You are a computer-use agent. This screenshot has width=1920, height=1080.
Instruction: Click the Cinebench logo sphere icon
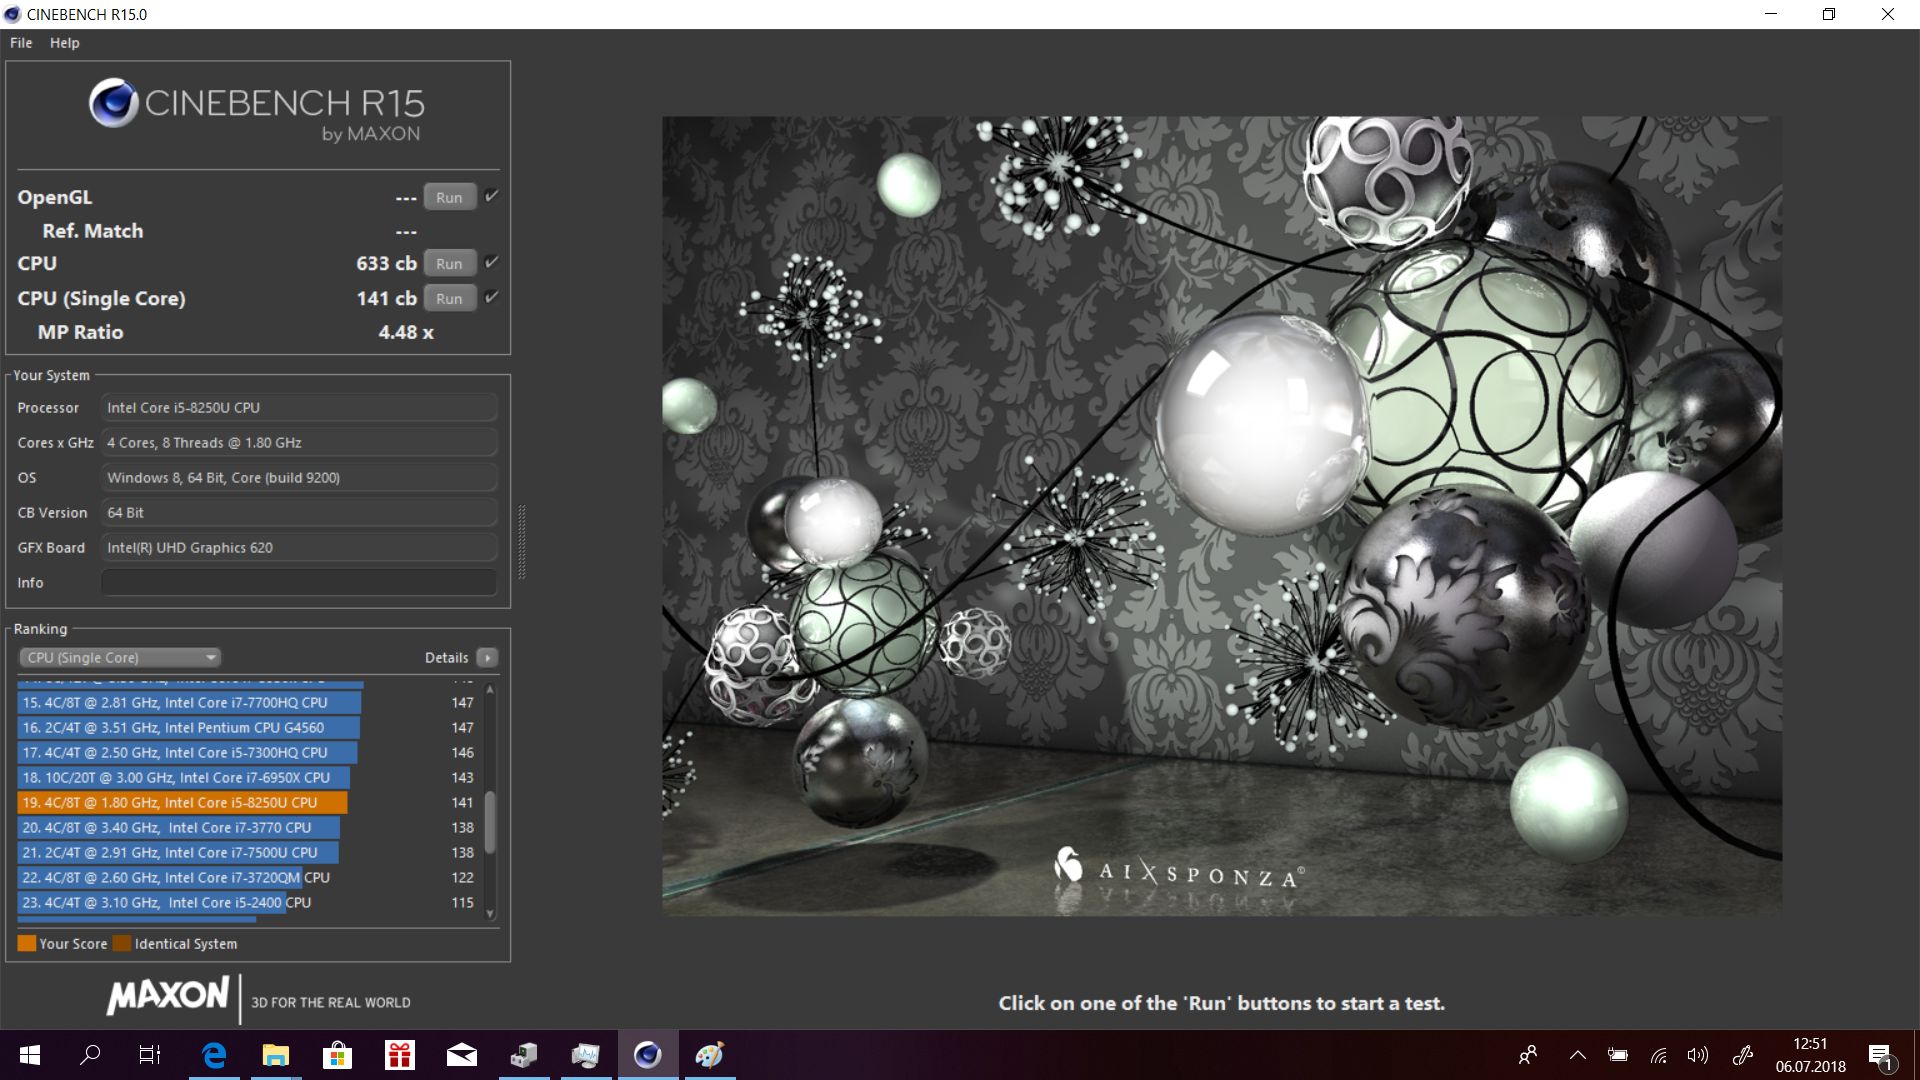tap(113, 103)
